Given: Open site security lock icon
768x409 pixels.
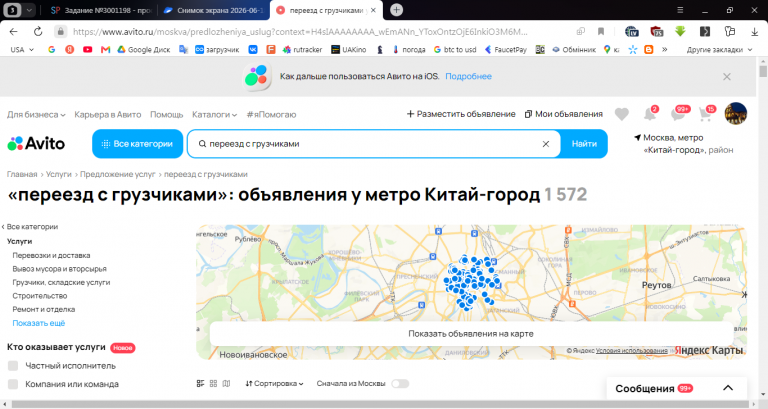Looking at the screenshot, I should coord(60,32).
